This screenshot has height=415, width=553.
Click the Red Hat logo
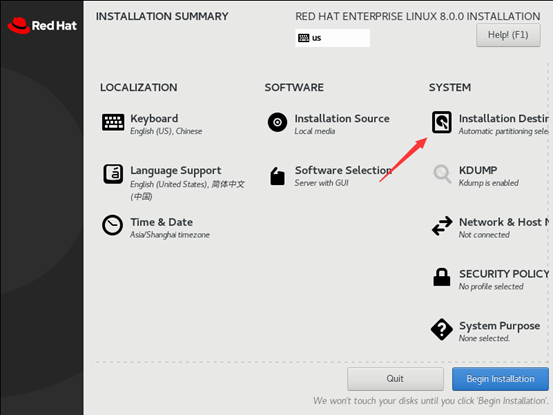[42, 25]
